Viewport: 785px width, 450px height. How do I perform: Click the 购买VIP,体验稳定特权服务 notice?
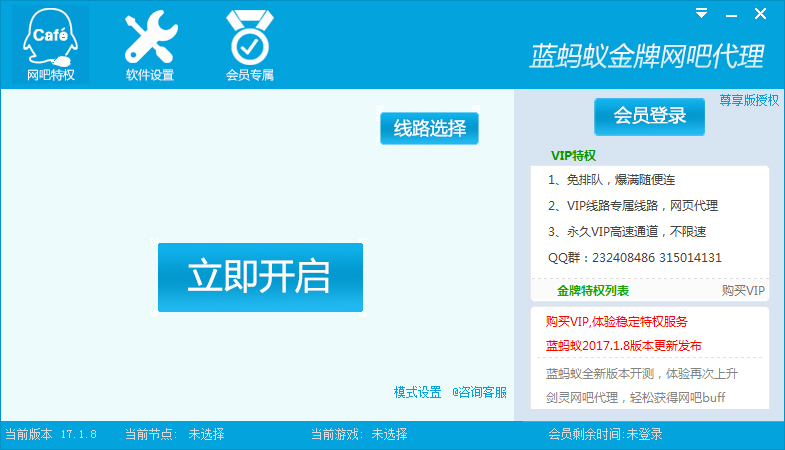[616, 321]
